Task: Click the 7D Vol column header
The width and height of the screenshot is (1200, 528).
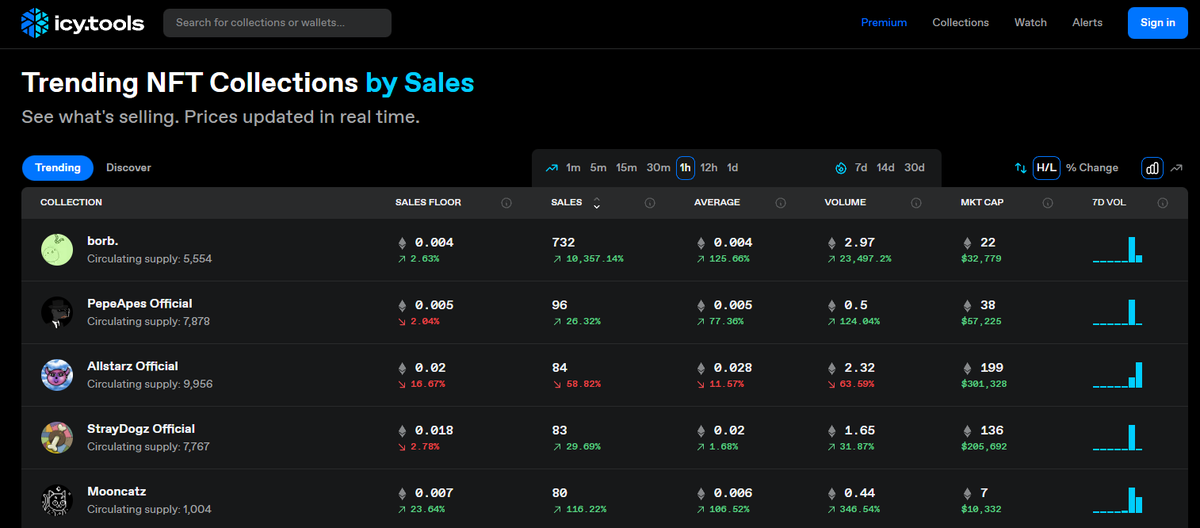Action: (1109, 203)
